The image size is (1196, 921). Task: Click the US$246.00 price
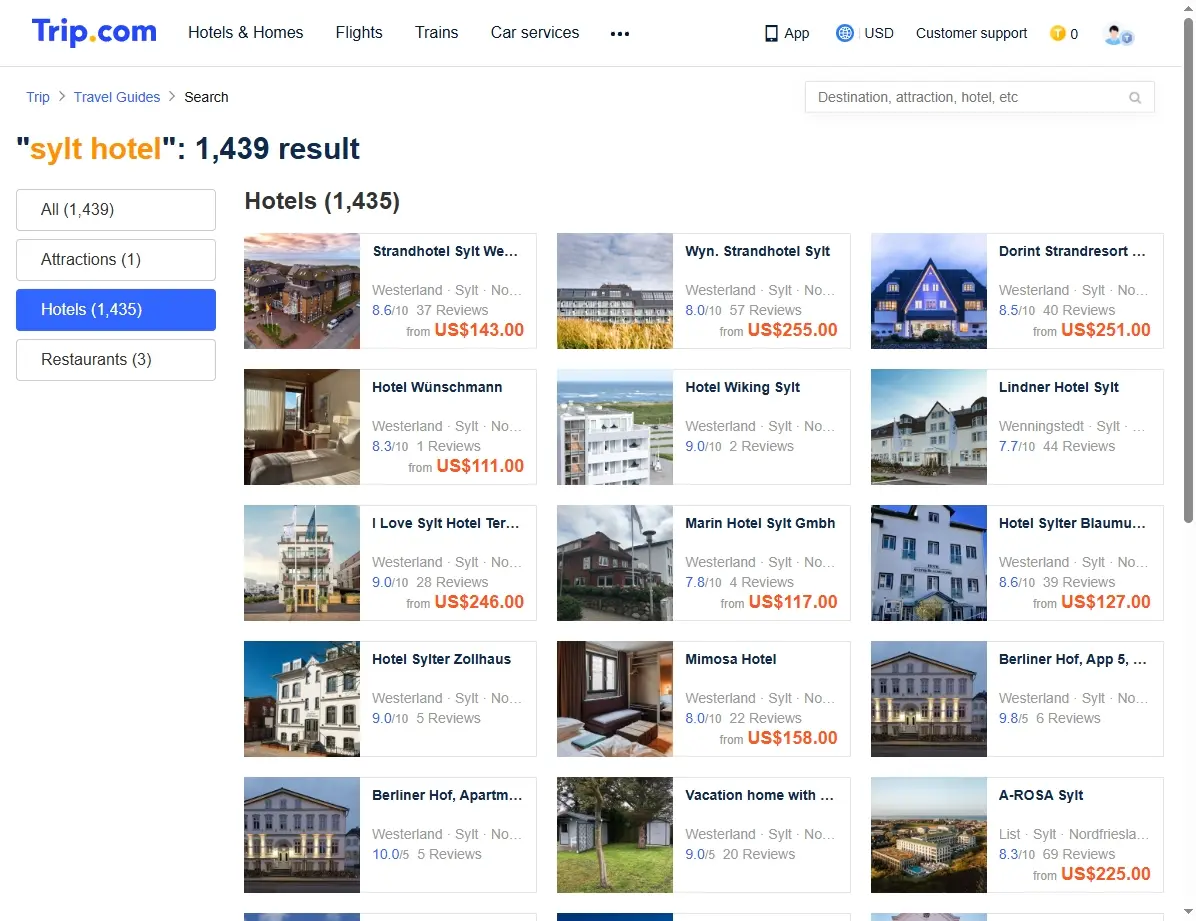479,602
